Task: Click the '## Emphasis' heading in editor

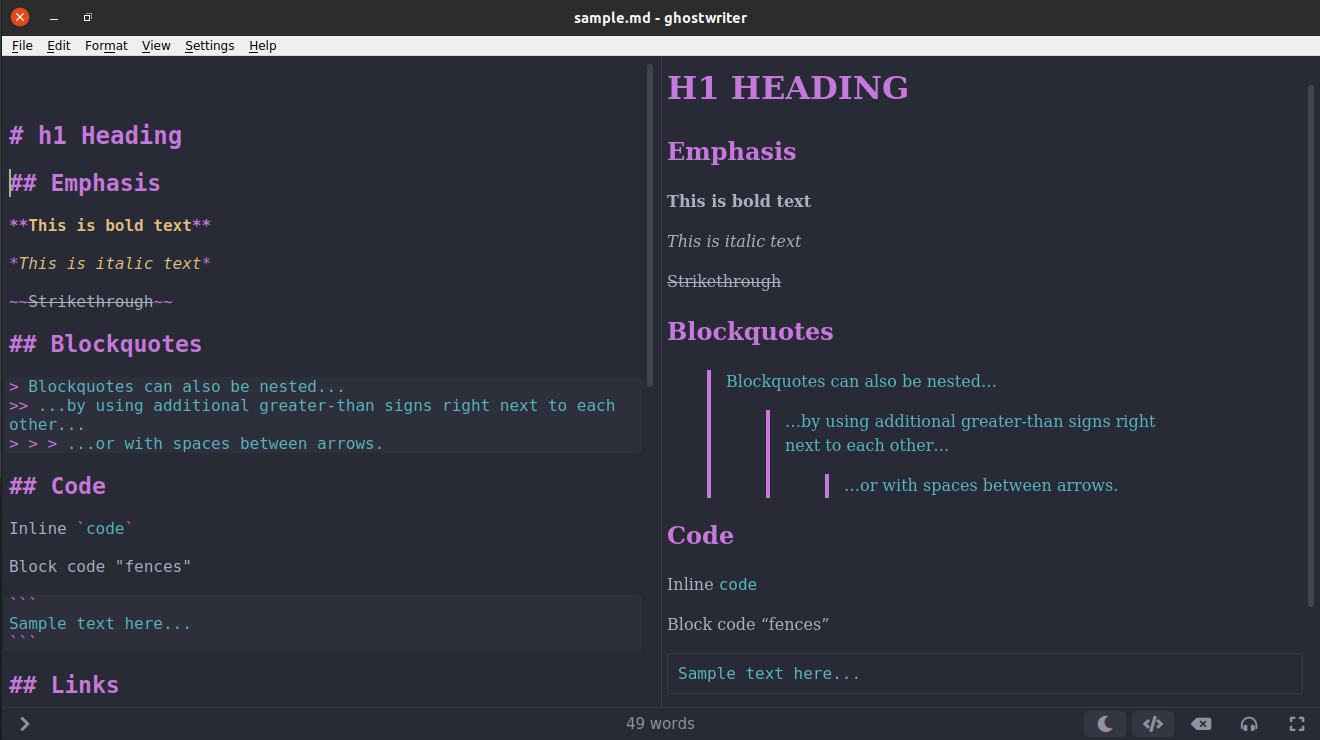Action: [85, 183]
